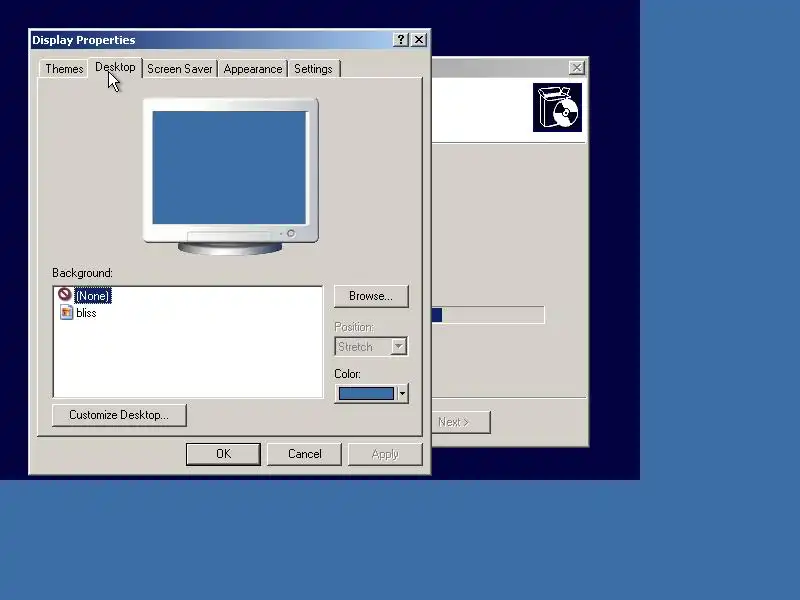
Task: Select the bliss background entry
Action: pyautogui.click(x=86, y=313)
